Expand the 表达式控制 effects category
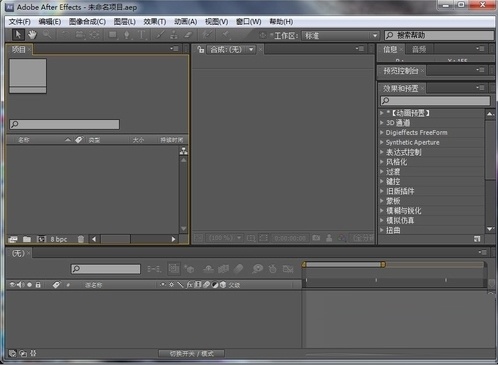498x365 pixels. (x=382, y=152)
